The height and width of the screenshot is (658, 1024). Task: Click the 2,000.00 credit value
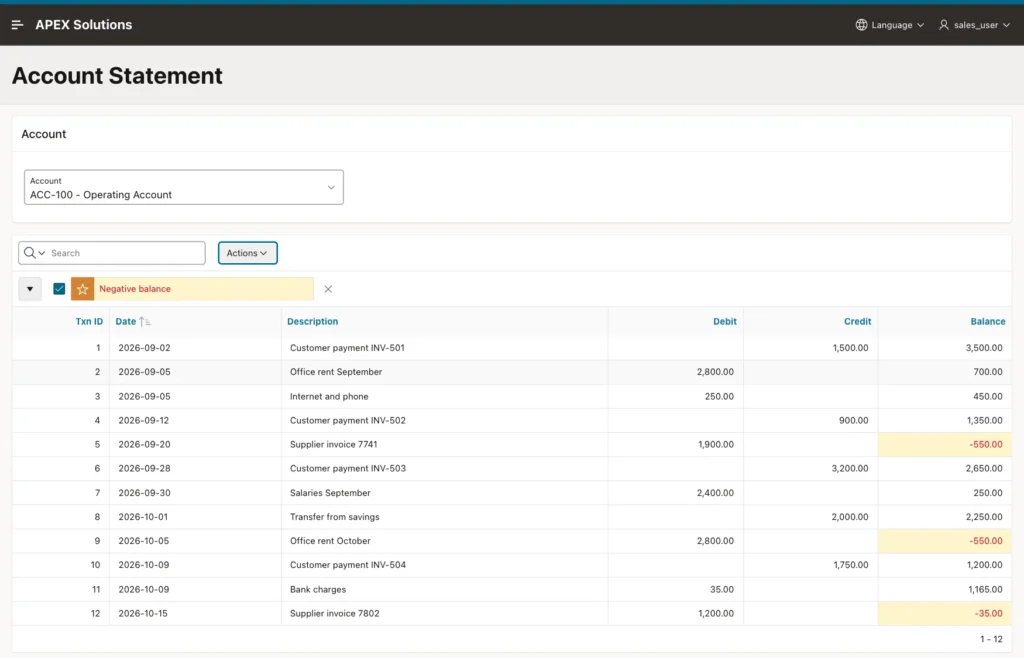[850, 517]
